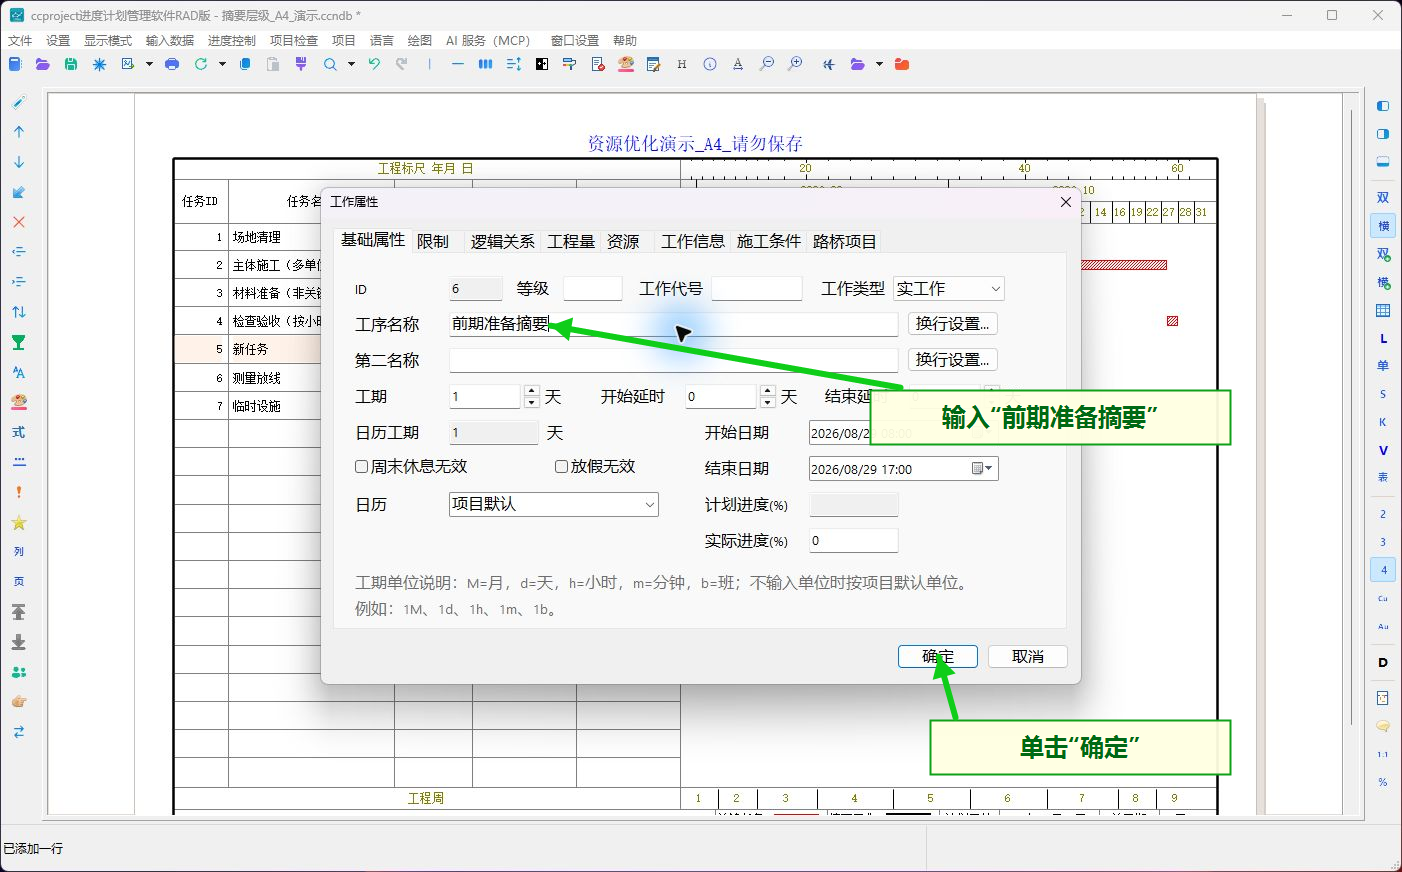The width and height of the screenshot is (1402, 872).
Task: Click the pencil edit icon in left sidebar
Action: coord(19,102)
